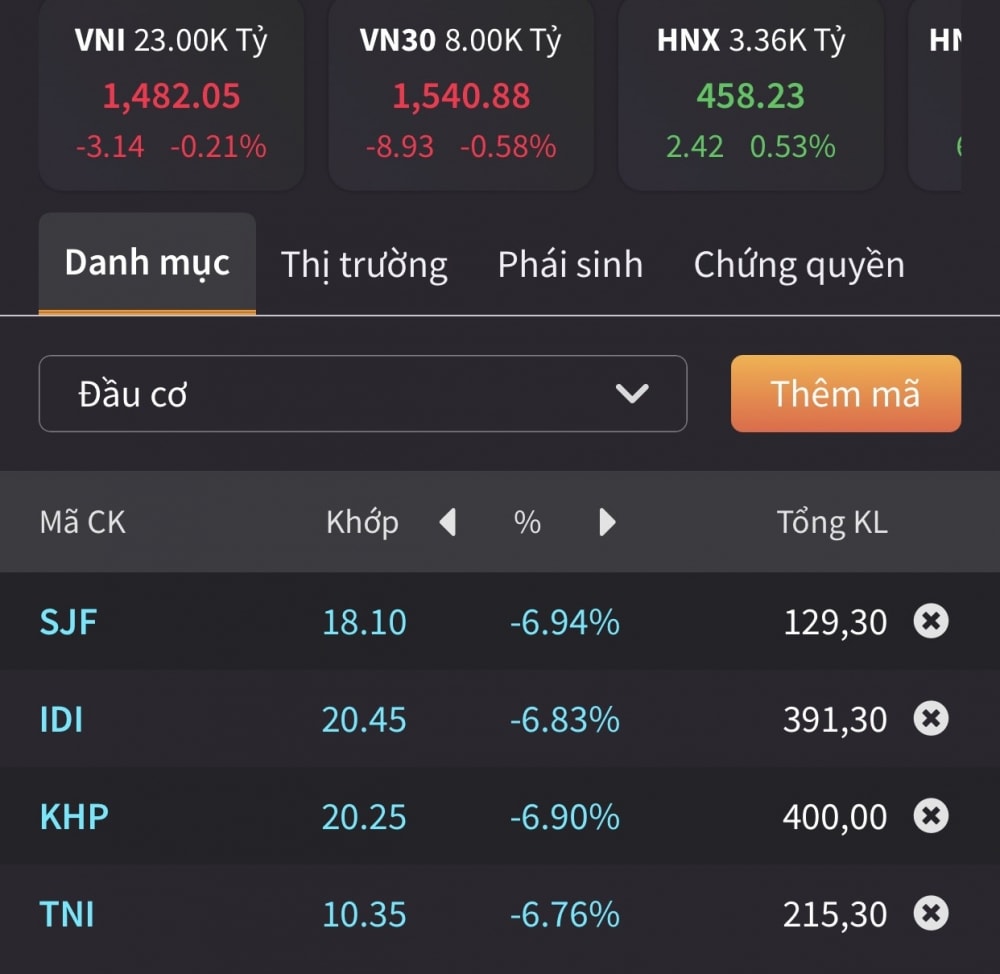Viewport: 1000px width, 974px height.
Task: Tap the VN30 index card
Action: click(460, 95)
